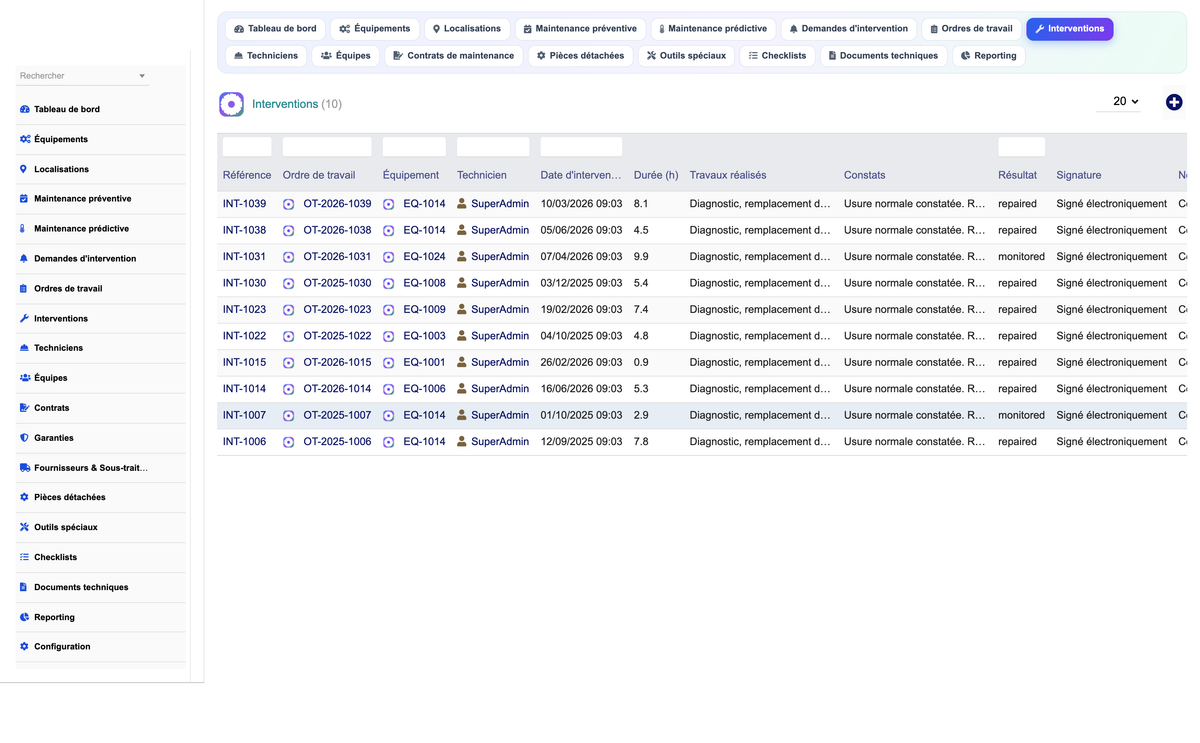The height and width of the screenshot is (743, 1200).
Task: Click the people icon next to sidebar Équipes
Action: (x=25, y=378)
